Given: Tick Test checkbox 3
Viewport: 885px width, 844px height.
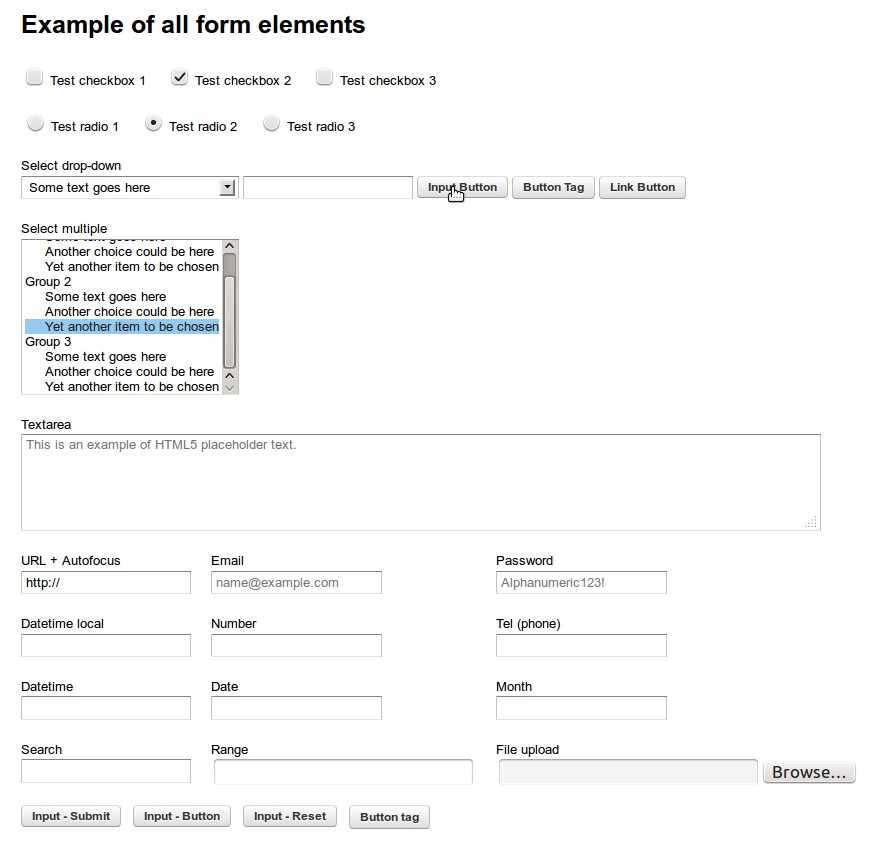Looking at the screenshot, I should pos(325,77).
